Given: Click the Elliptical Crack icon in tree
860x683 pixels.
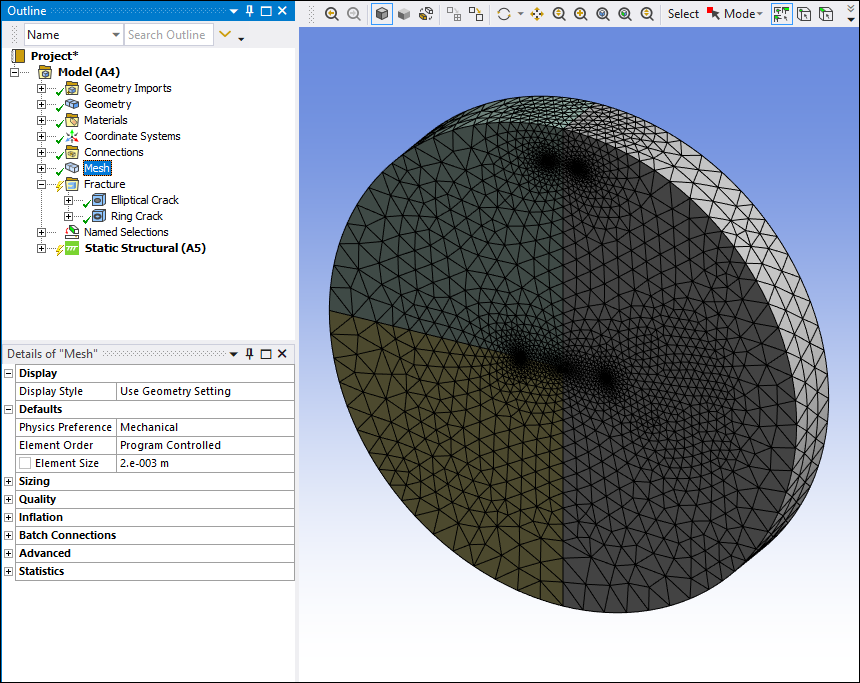Looking at the screenshot, I should [x=98, y=200].
